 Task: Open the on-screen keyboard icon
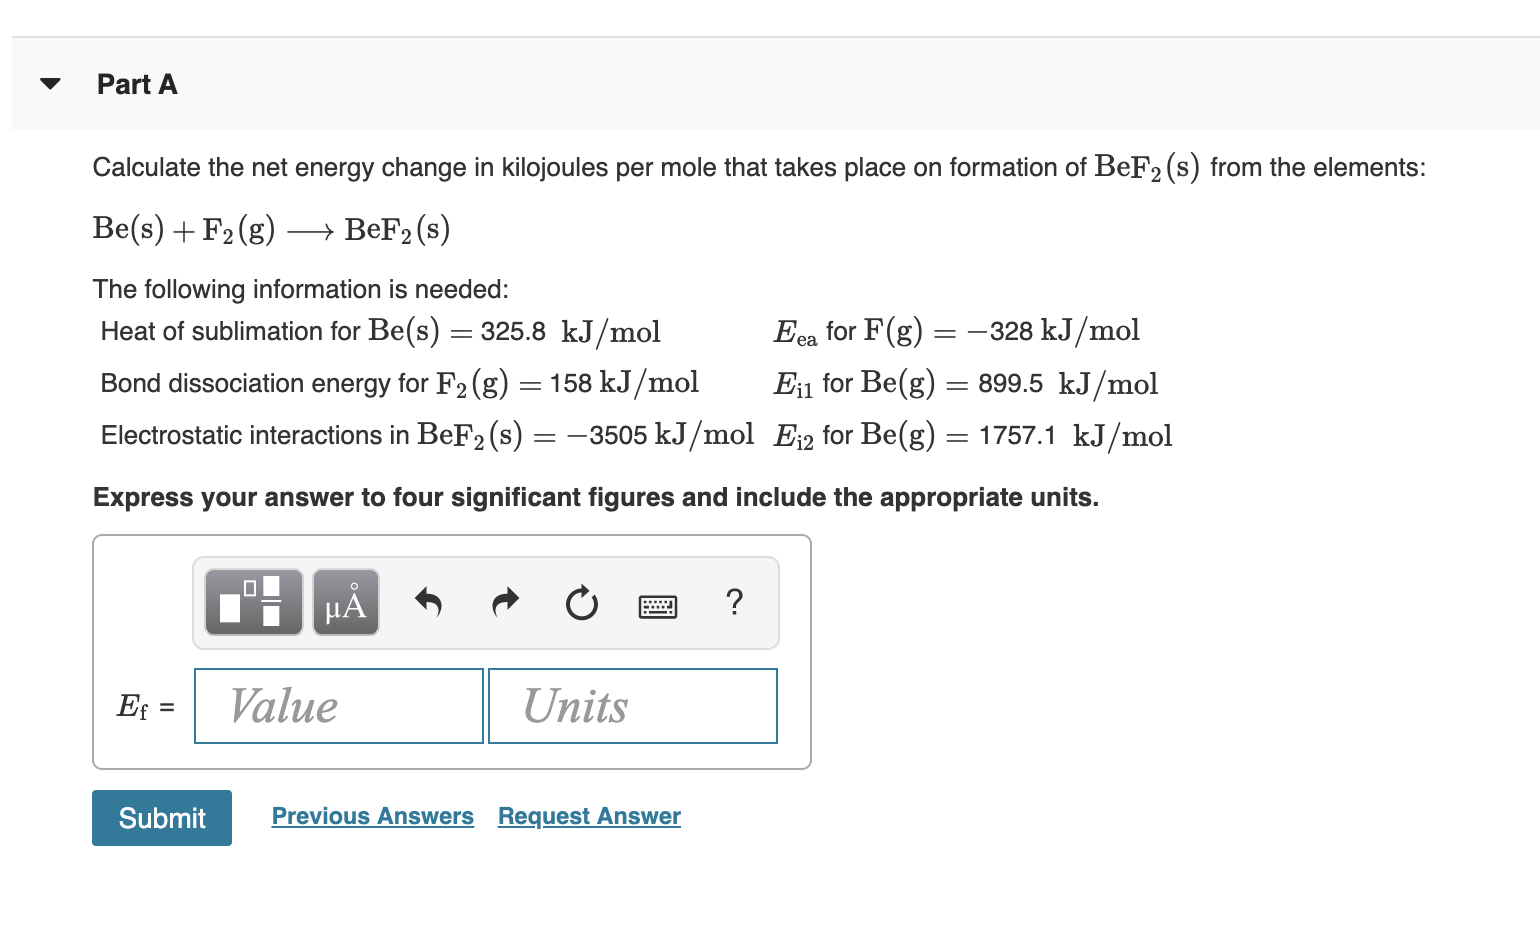click(657, 605)
